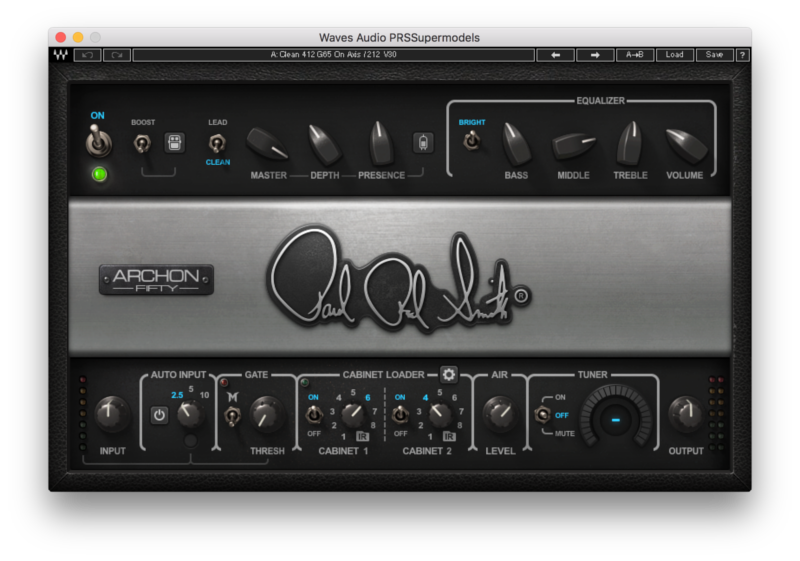Click the Volume knob
The image size is (800, 561).
[687, 145]
